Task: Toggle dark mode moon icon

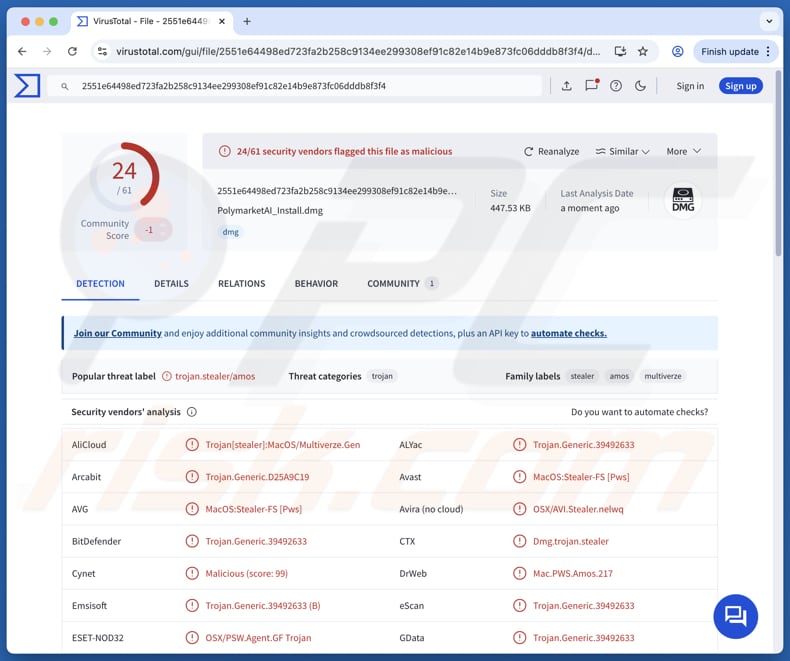Action: pyautogui.click(x=641, y=86)
